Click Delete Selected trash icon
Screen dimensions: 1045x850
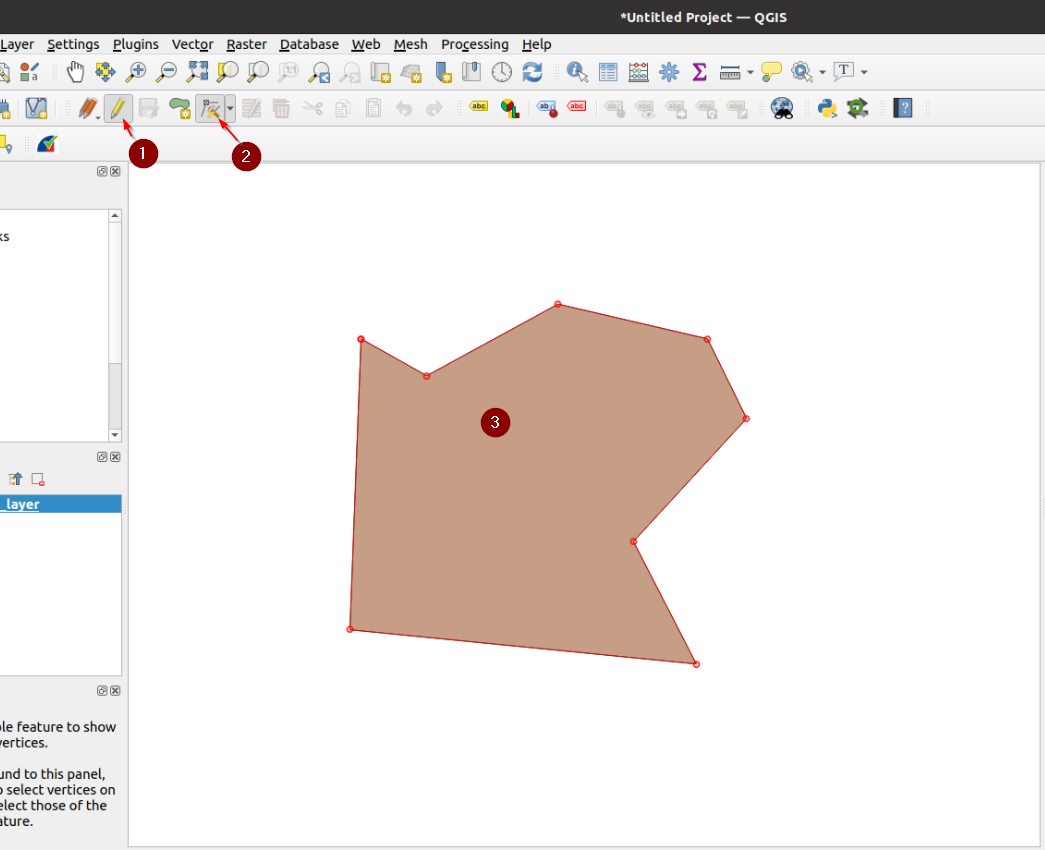tap(281, 108)
